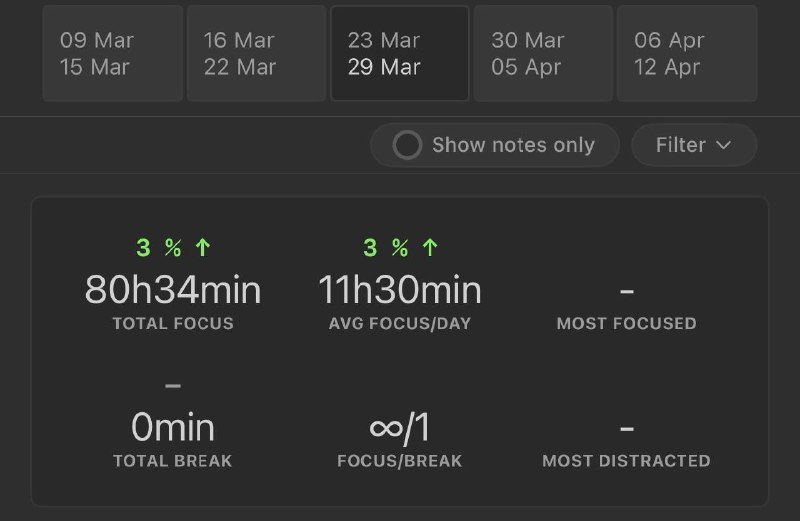The image size is (800, 521).
Task: Click the TOTAL FOCUS label
Action: click(173, 324)
